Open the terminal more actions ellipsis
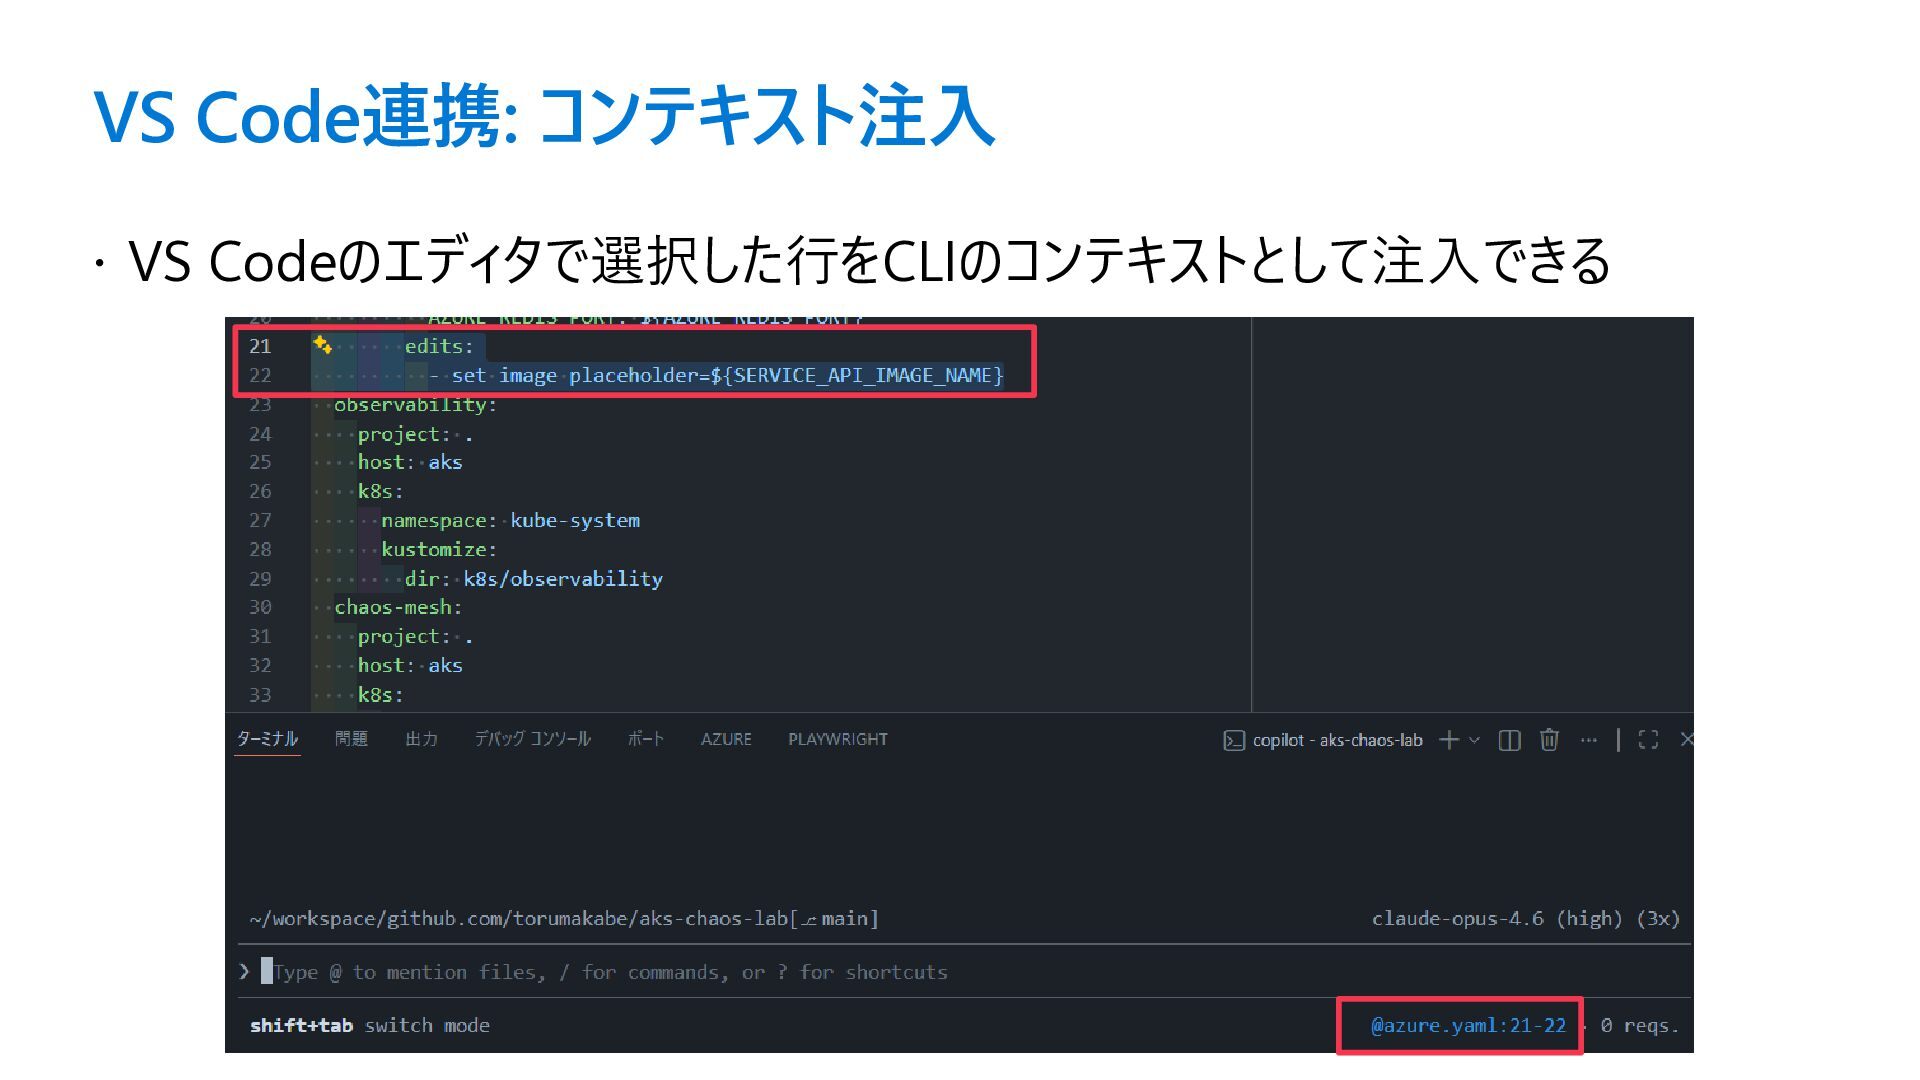 pos(1589,740)
